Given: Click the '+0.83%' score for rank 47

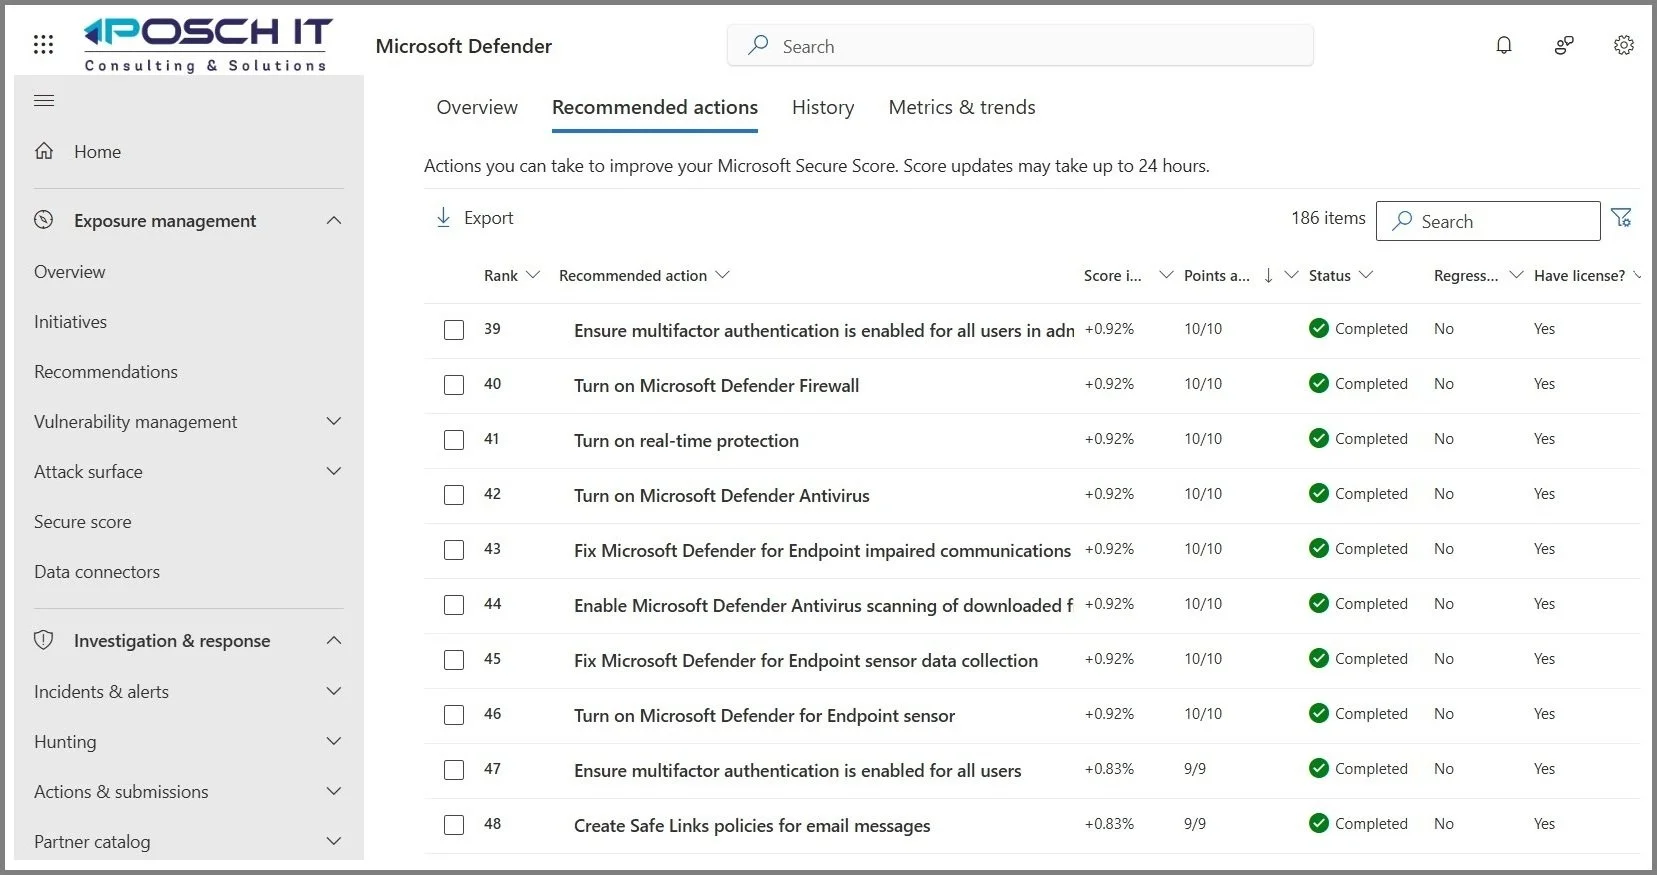Looking at the screenshot, I should click(x=1109, y=768).
